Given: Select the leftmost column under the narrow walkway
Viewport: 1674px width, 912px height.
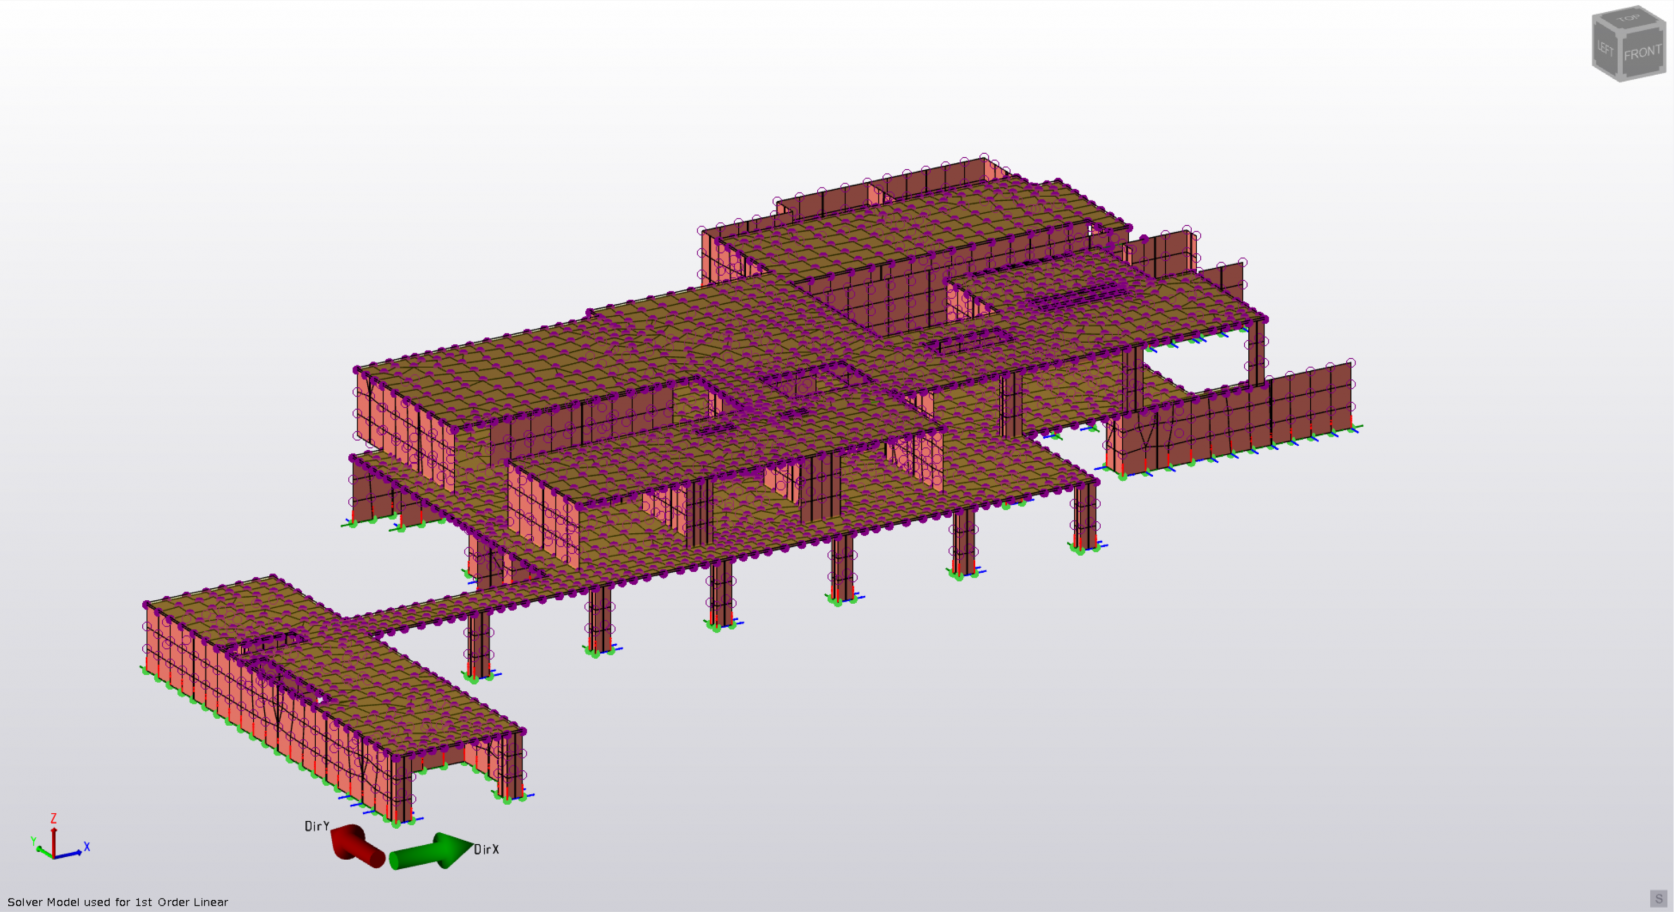Looking at the screenshot, I should (x=479, y=644).
